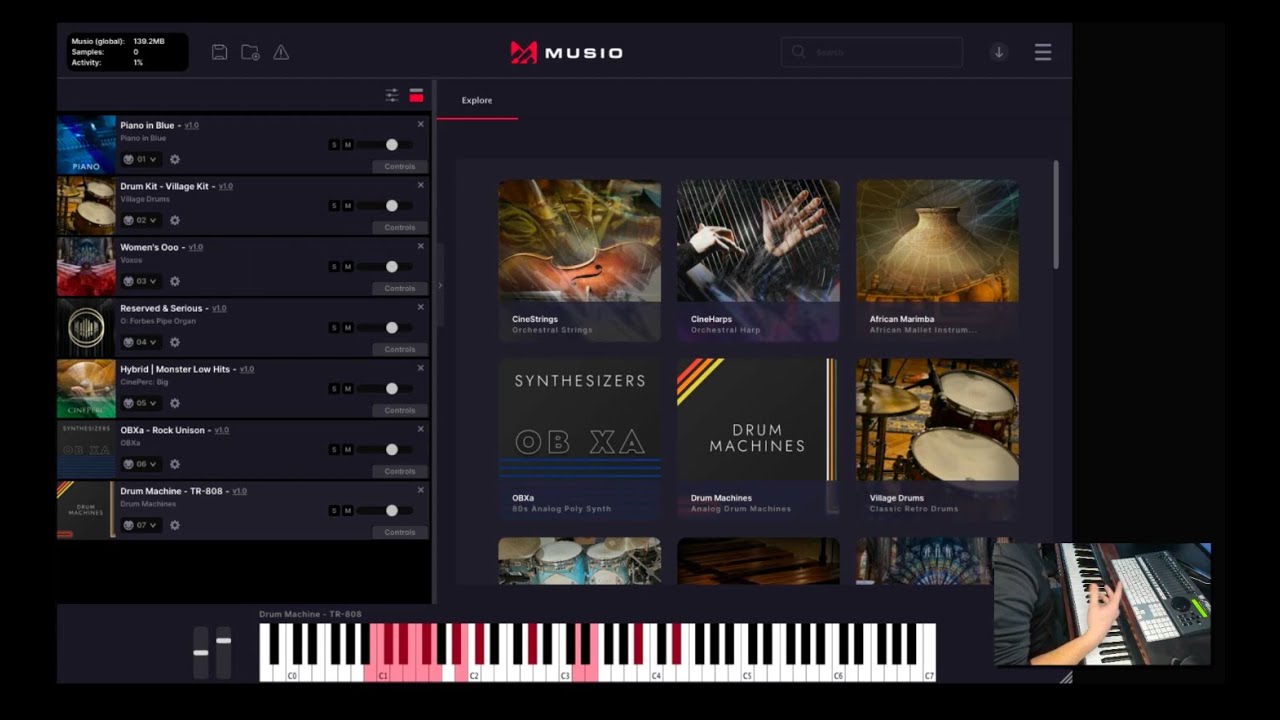Click the Piano in Blue volume slider
This screenshot has width=1280, height=720.
pos(386,145)
